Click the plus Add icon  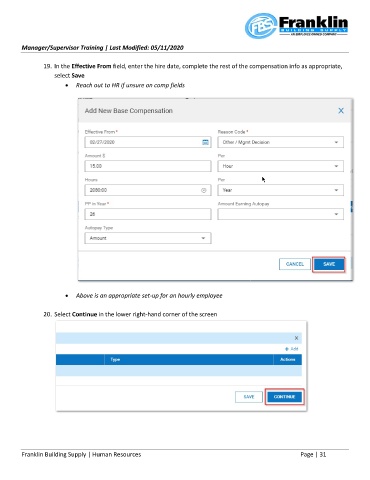click(x=291, y=349)
